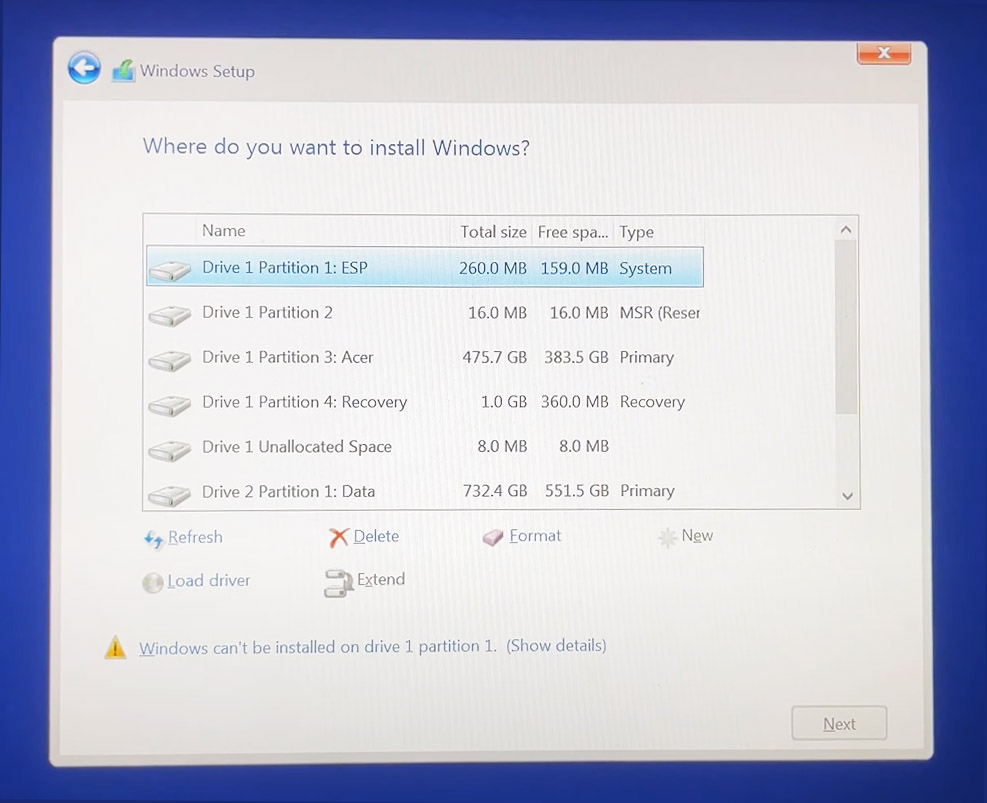Go back using the blue back arrow
Image resolution: width=987 pixels, height=803 pixels.
pyautogui.click(x=84, y=68)
